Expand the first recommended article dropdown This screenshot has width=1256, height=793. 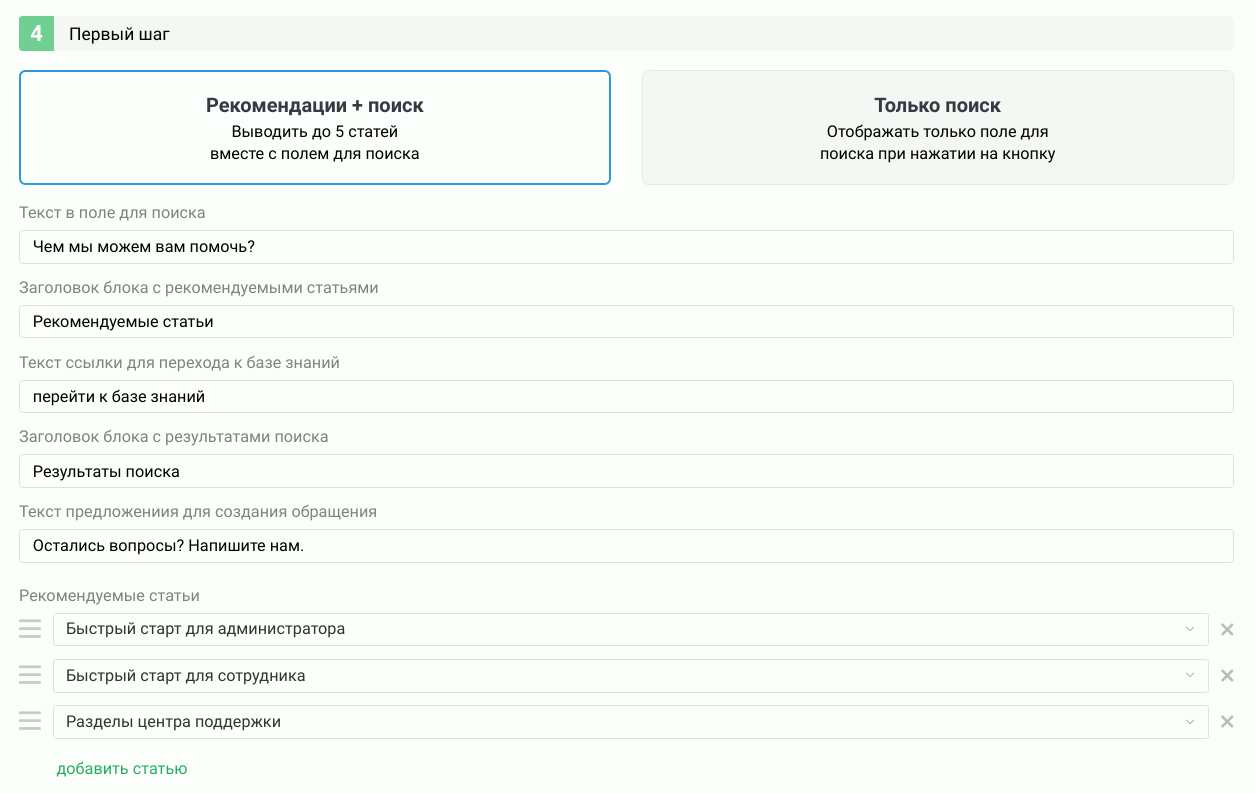click(x=1189, y=630)
